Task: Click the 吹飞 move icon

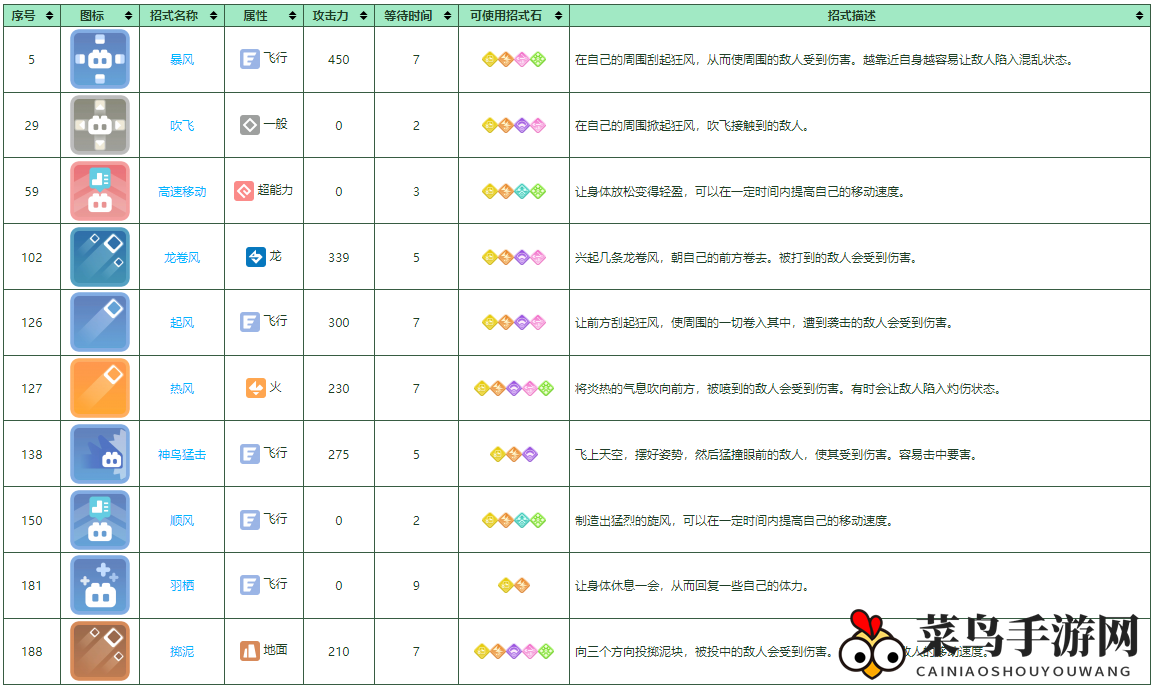Action: click(100, 124)
